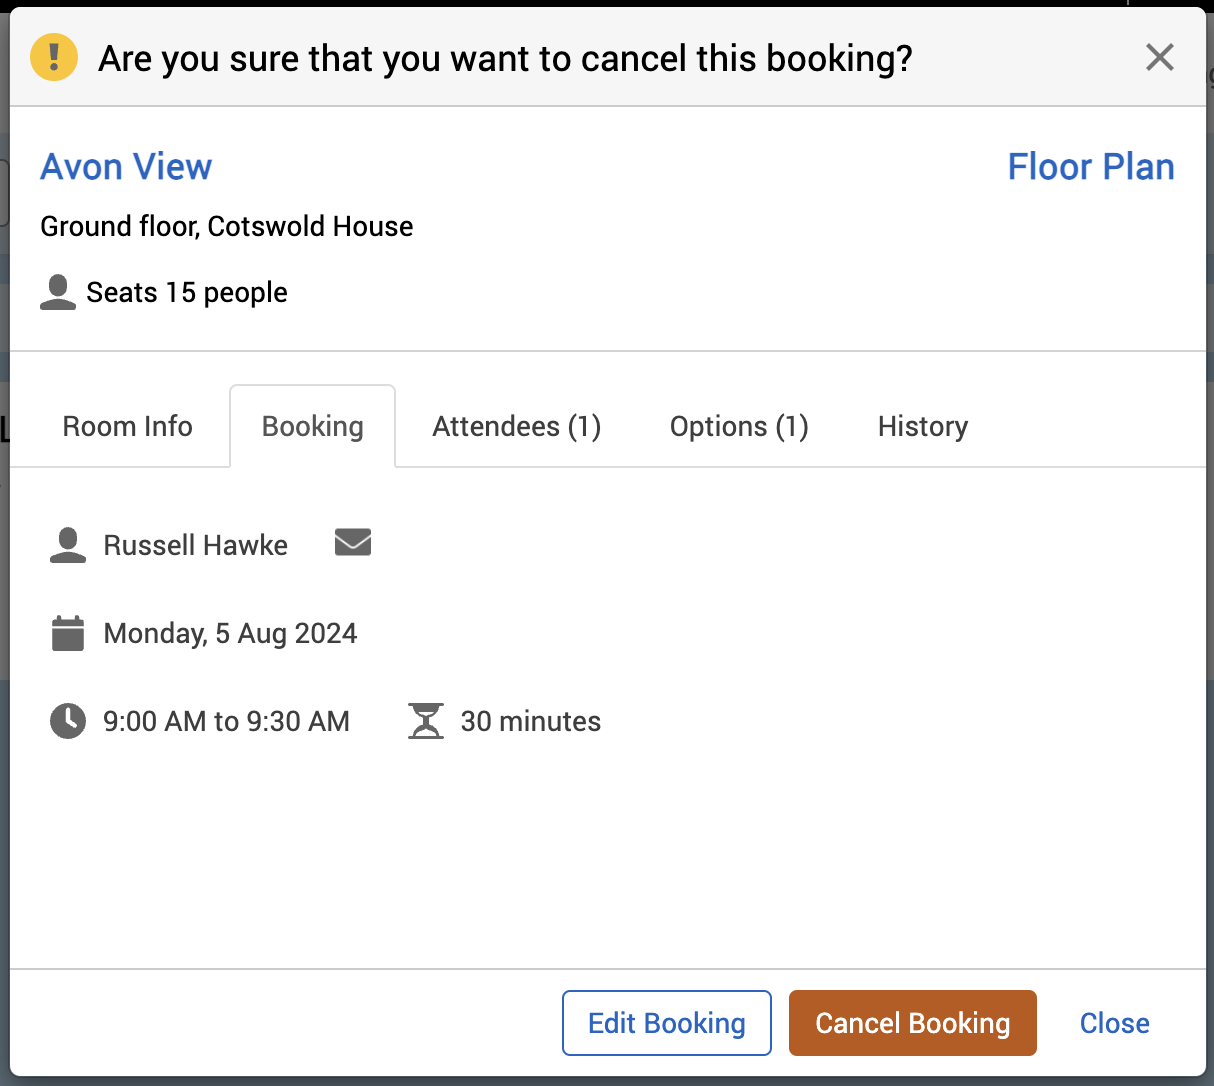The width and height of the screenshot is (1214, 1086).
Task: Click the clock icon beside the booking time
Action: point(68,721)
